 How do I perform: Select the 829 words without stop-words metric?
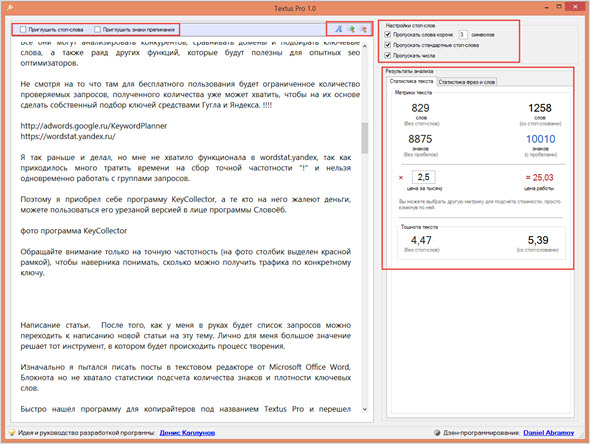(x=420, y=108)
